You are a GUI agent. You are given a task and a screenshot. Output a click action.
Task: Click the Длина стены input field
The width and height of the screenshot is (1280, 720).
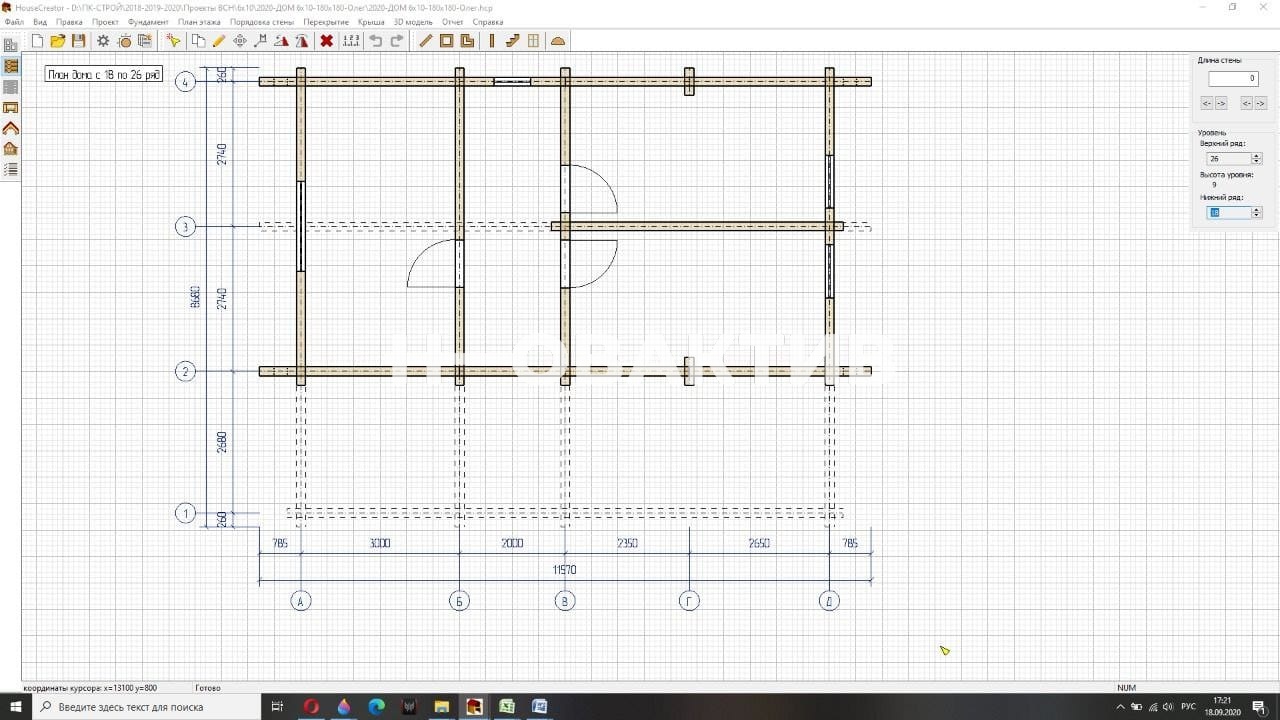1232,79
